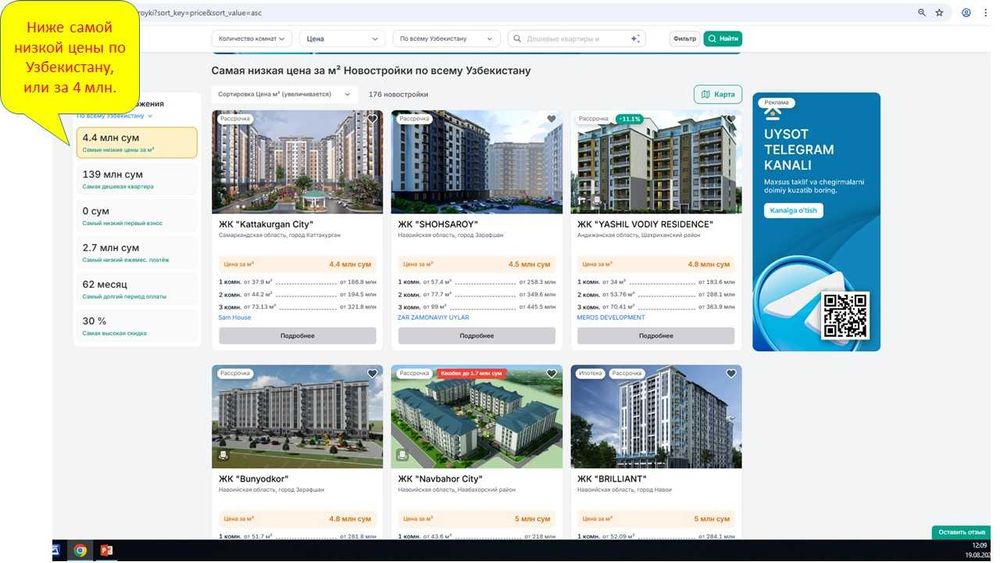Open the Bunyodkor building photo
1000x563 pixels.
click(298, 417)
